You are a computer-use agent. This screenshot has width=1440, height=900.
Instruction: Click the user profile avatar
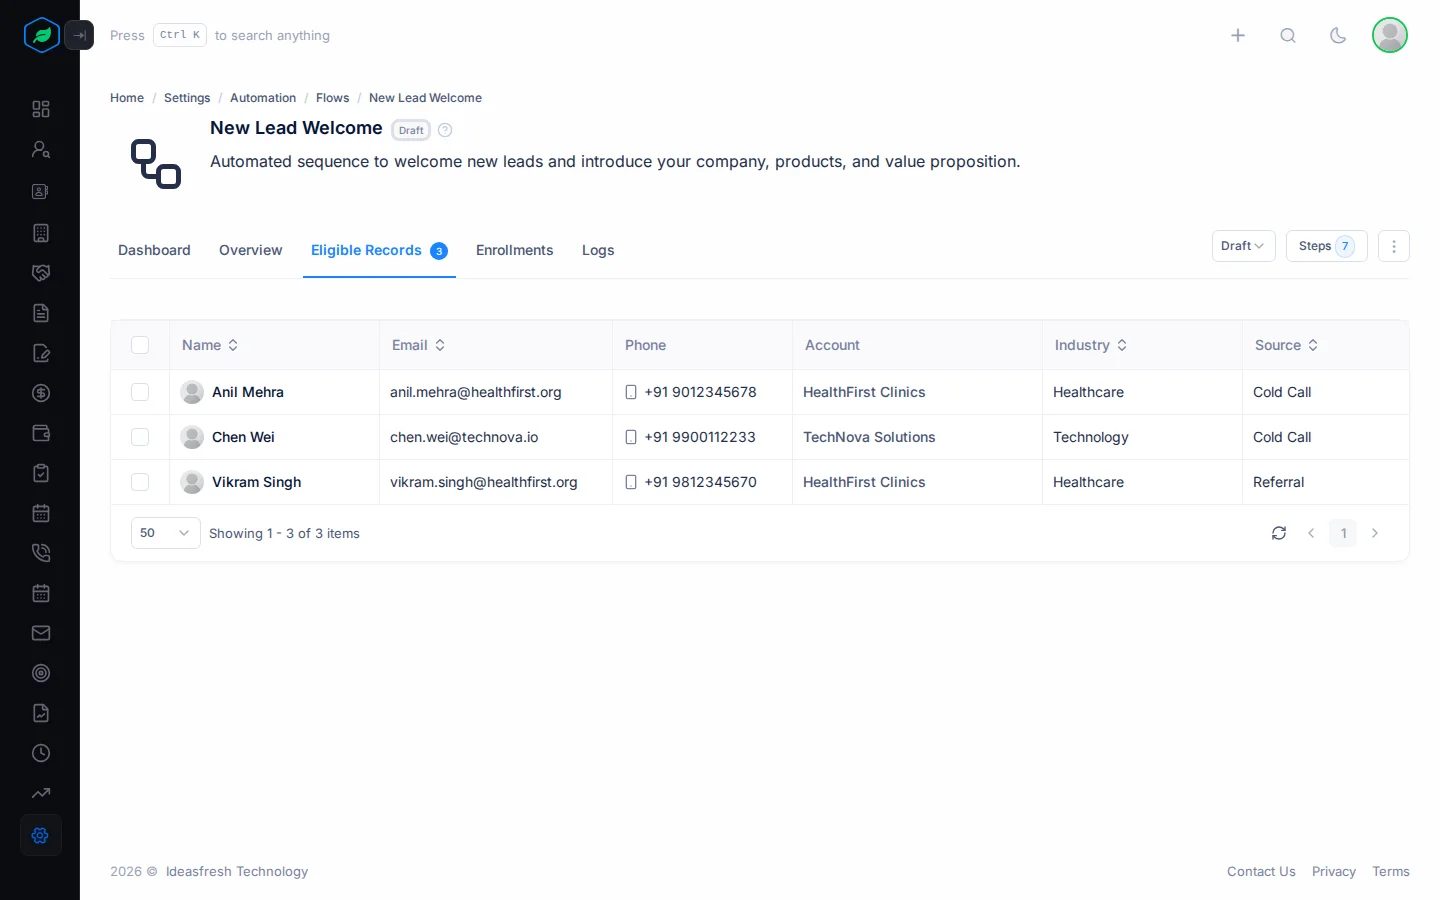(1390, 35)
